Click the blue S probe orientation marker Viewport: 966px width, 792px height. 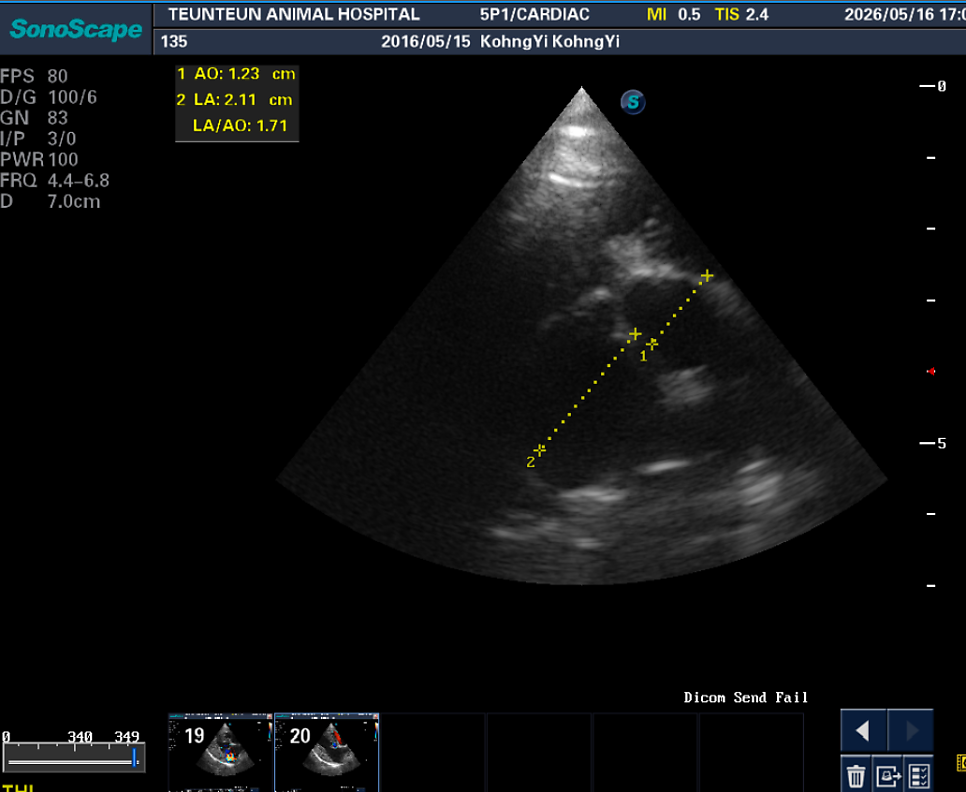[x=633, y=102]
